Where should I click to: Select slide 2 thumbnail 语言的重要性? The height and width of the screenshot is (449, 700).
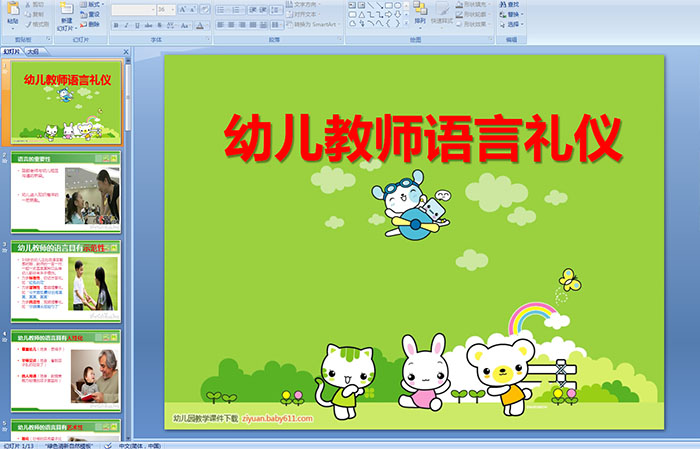point(66,192)
